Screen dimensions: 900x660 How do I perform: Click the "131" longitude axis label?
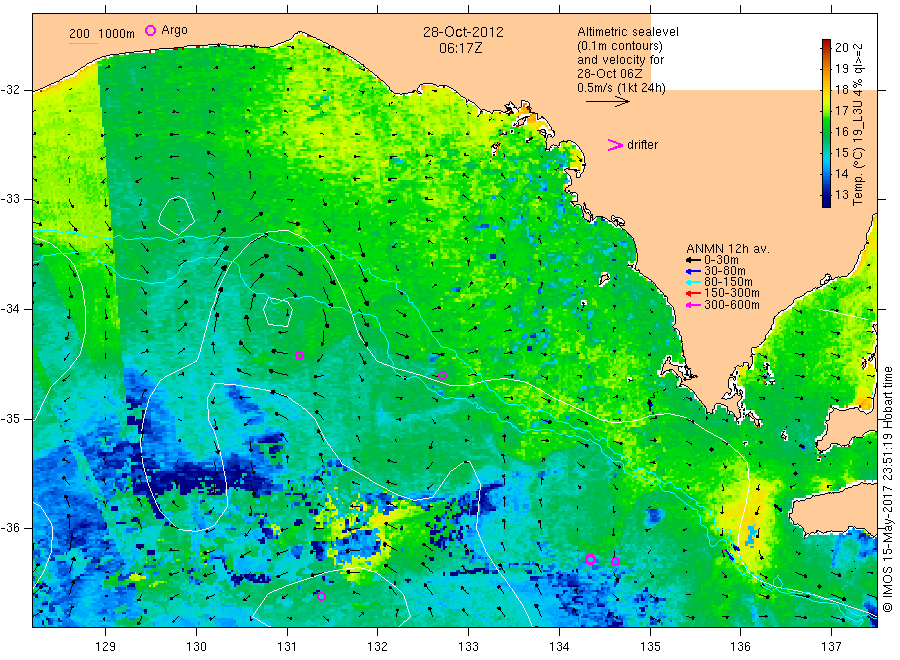[287, 647]
